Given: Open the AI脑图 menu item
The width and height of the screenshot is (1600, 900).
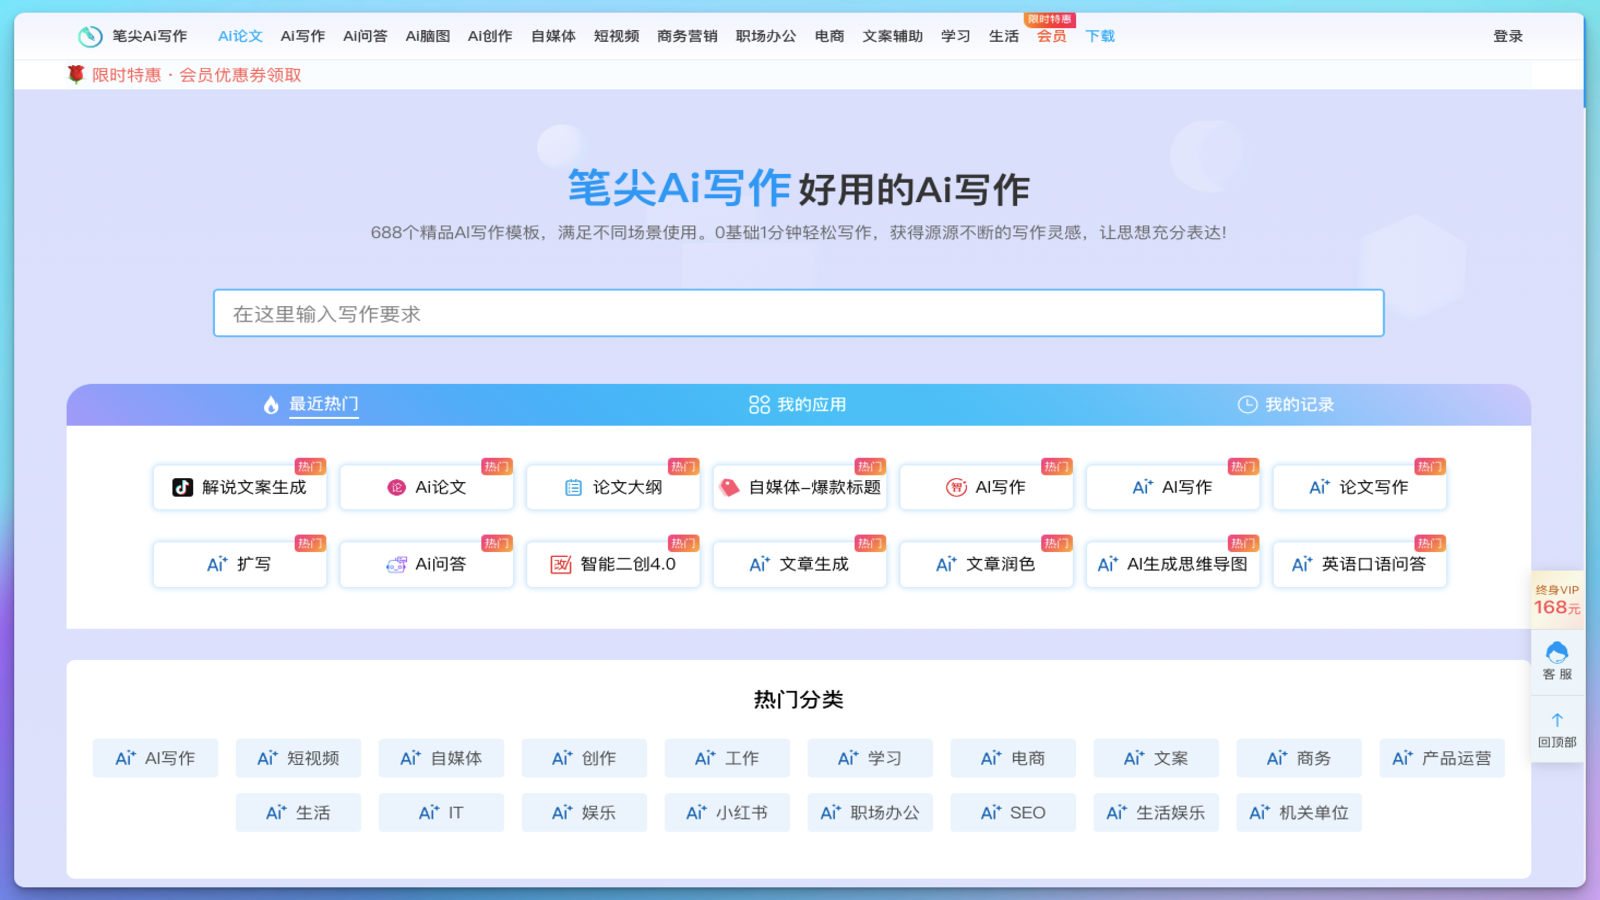Looking at the screenshot, I should tap(427, 37).
